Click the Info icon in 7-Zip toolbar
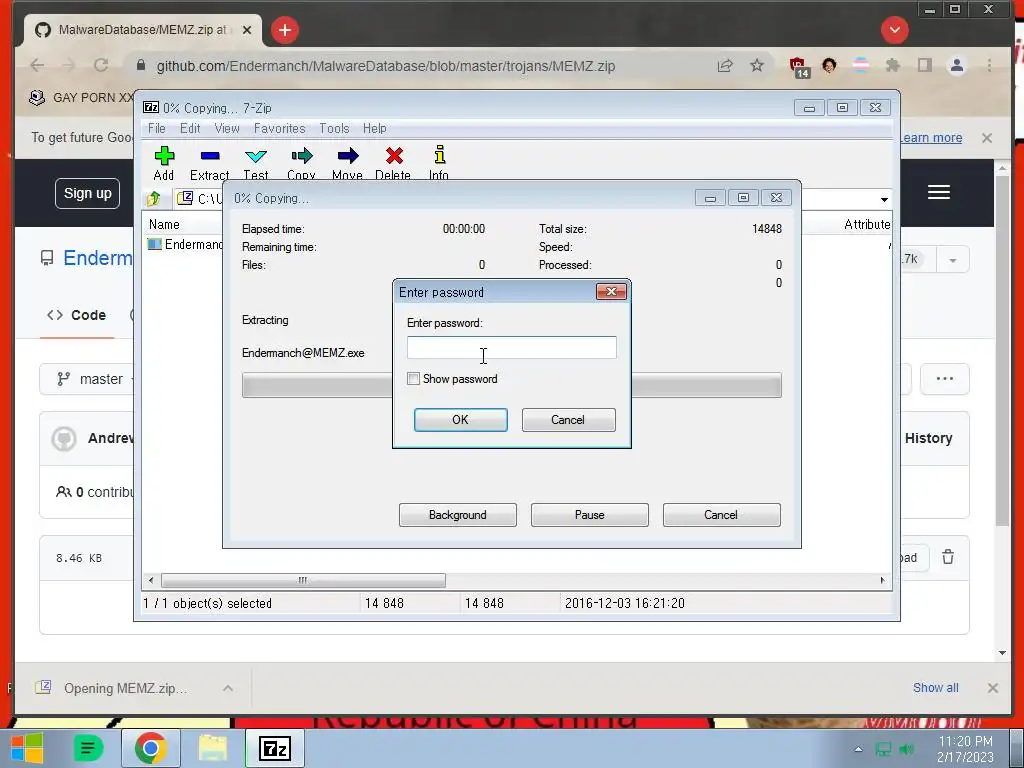Screen dimensions: 1024x768 coord(440,155)
